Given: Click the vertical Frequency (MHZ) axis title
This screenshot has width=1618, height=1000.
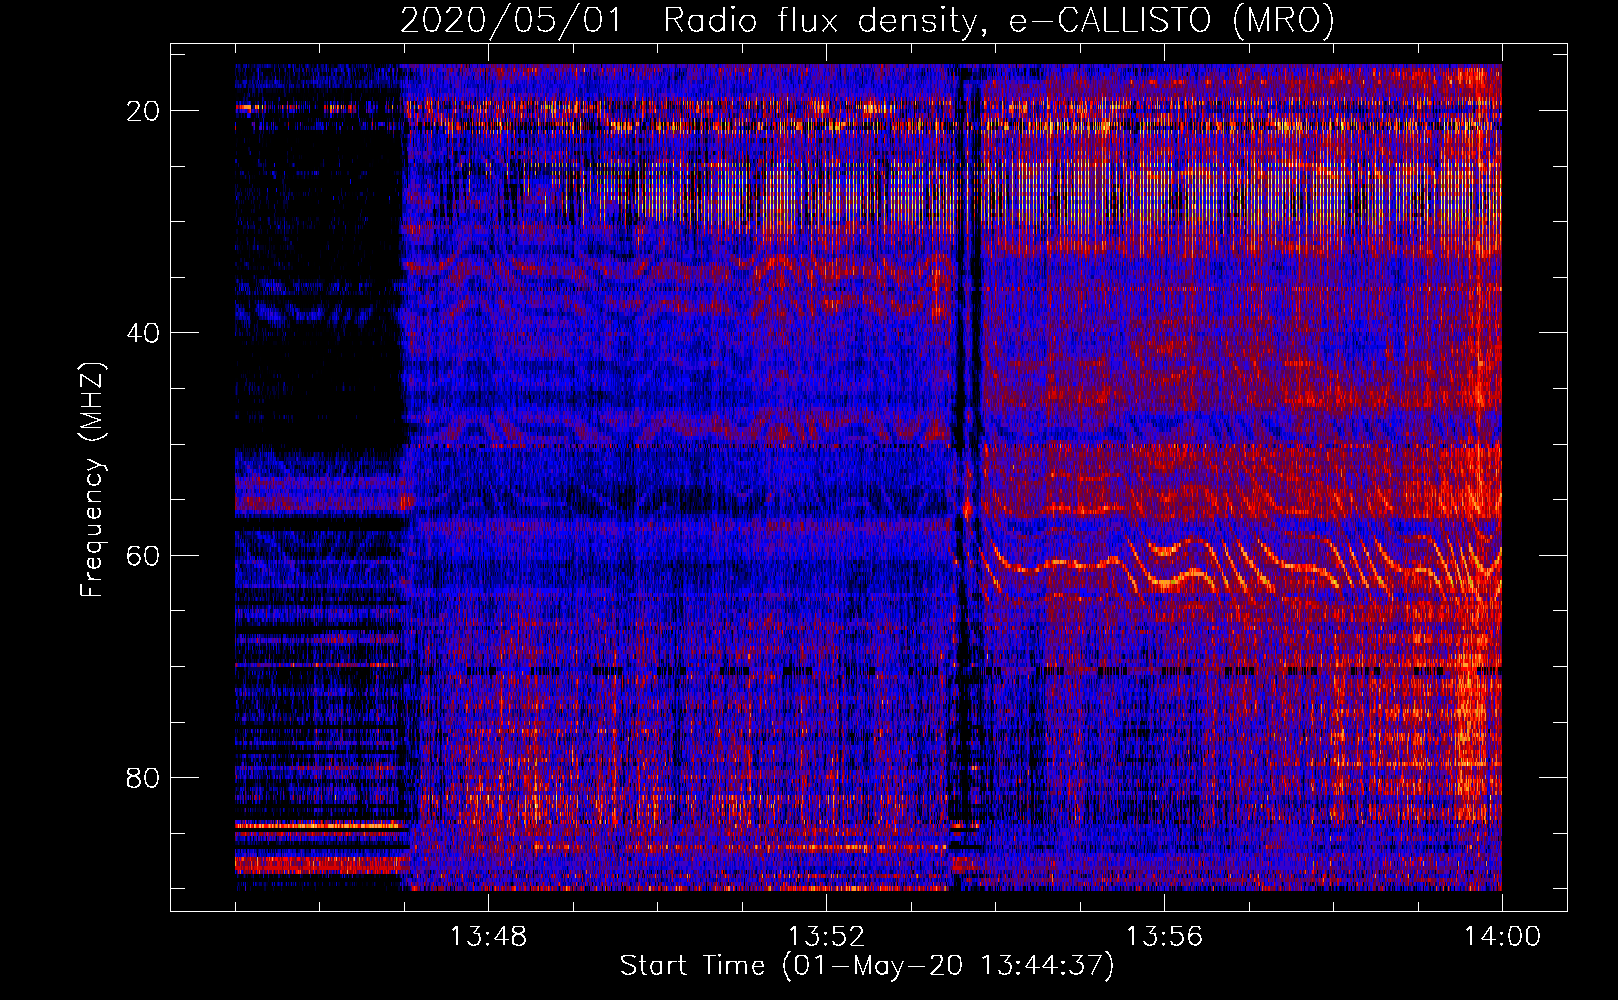Looking at the screenshot, I should pyautogui.click(x=92, y=480).
